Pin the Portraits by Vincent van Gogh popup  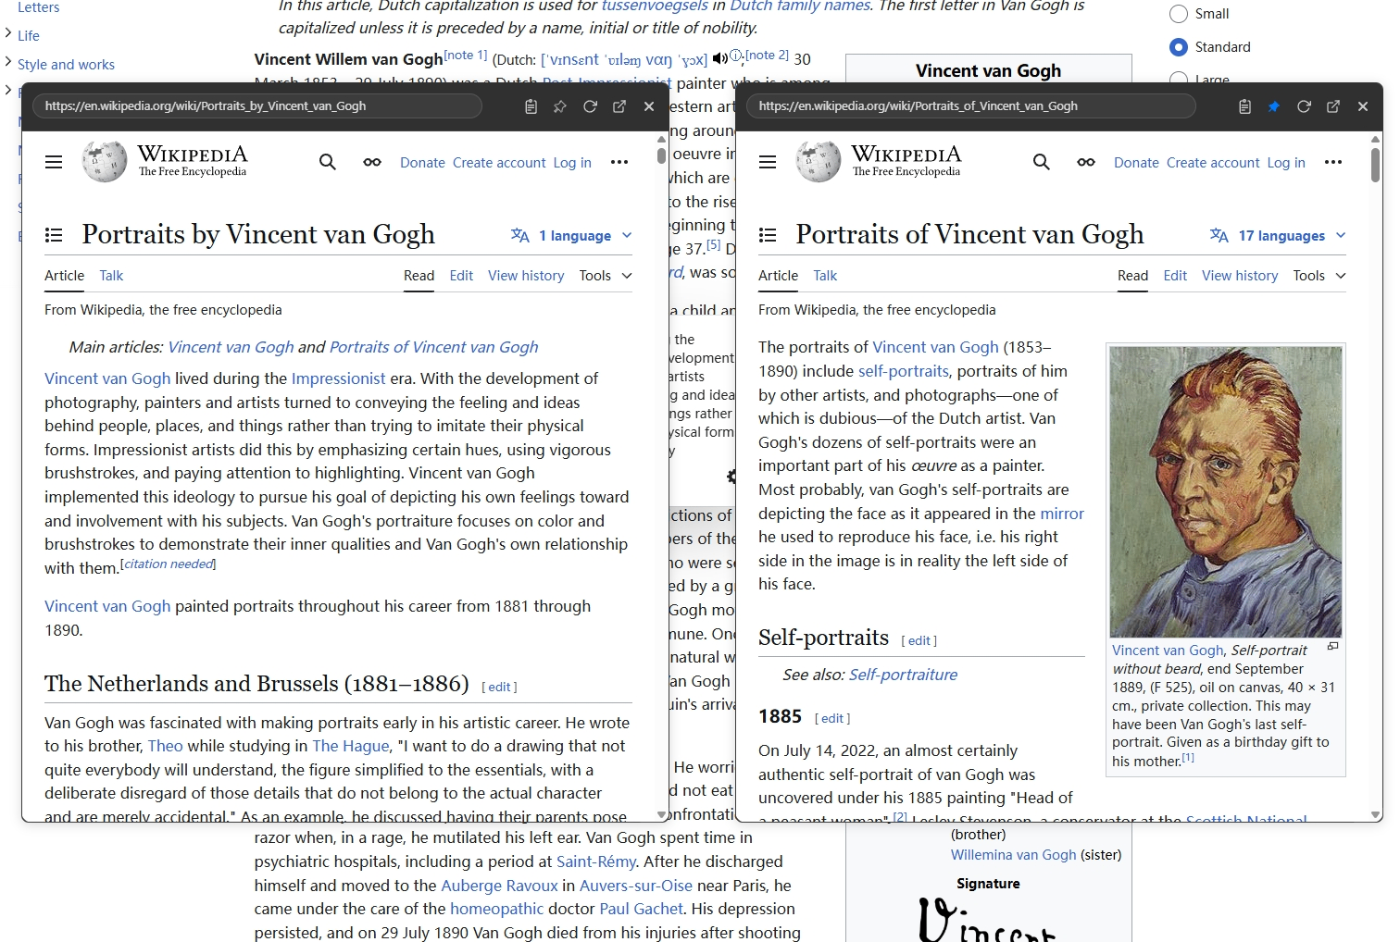pos(560,106)
